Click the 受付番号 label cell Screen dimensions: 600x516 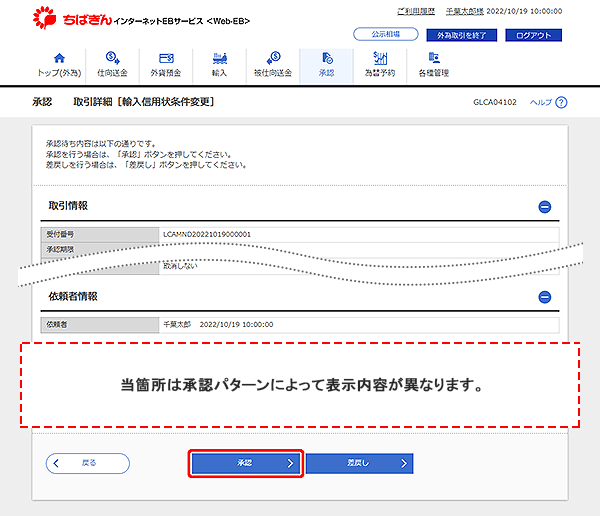pos(100,234)
